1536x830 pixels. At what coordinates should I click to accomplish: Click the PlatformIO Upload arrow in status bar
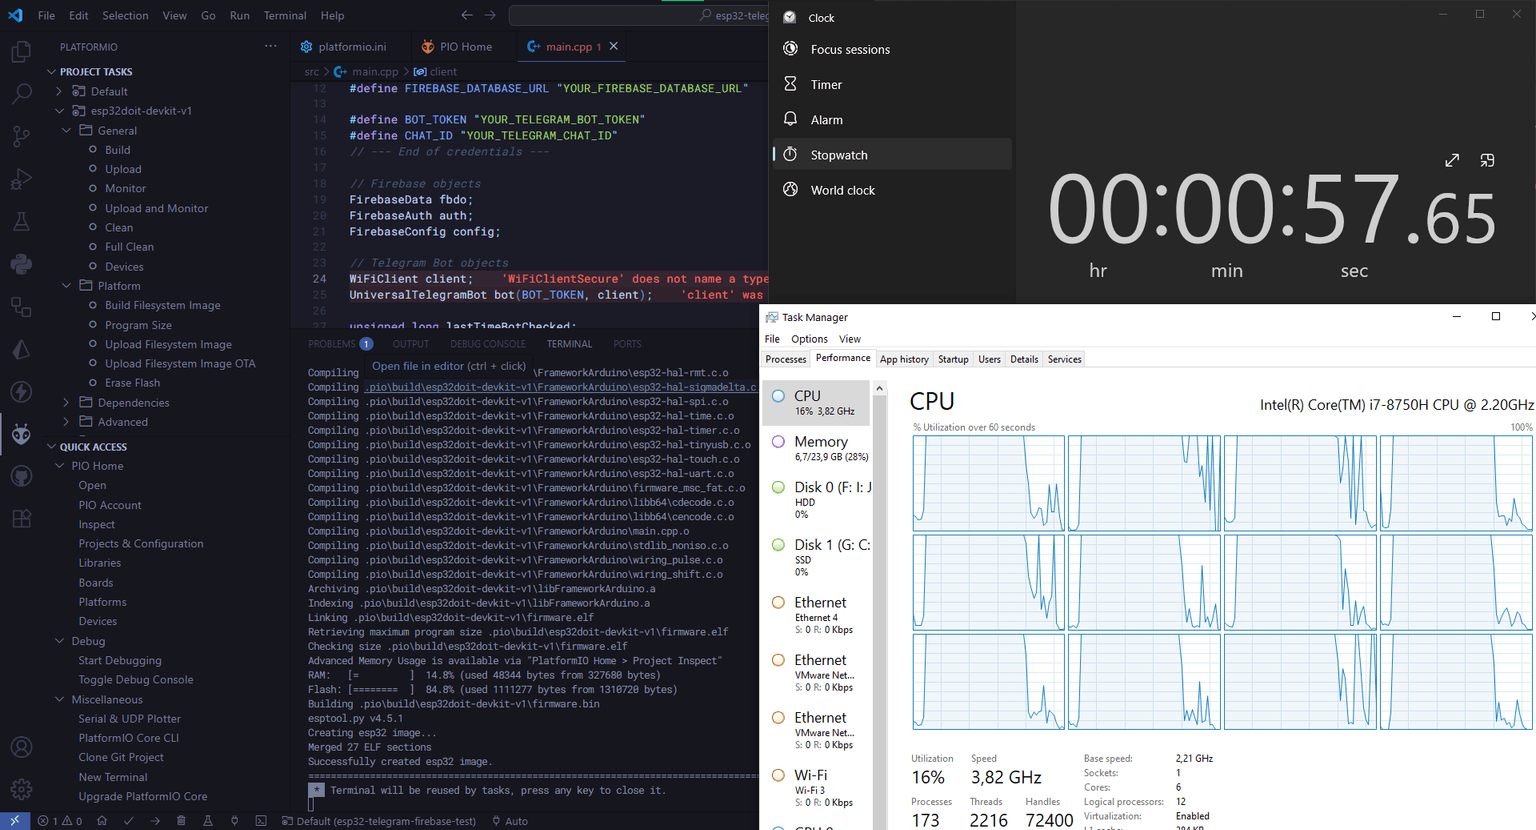click(155, 821)
